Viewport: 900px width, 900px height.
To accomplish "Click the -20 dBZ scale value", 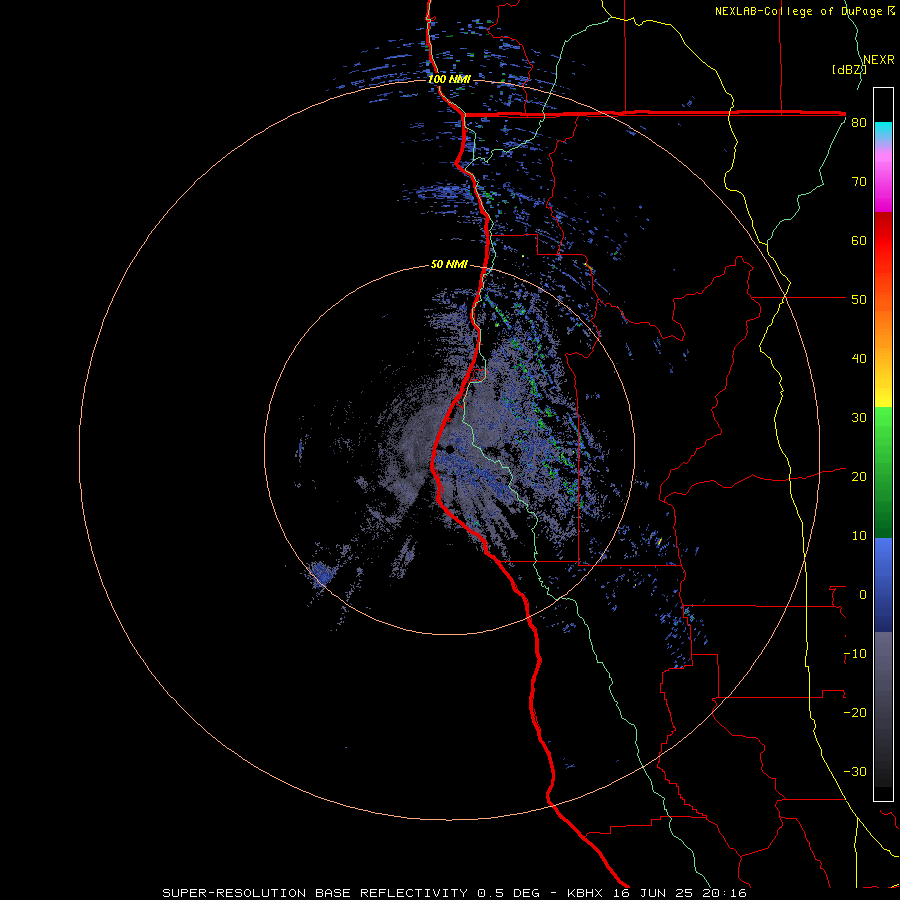I will [x=855, y=713].
